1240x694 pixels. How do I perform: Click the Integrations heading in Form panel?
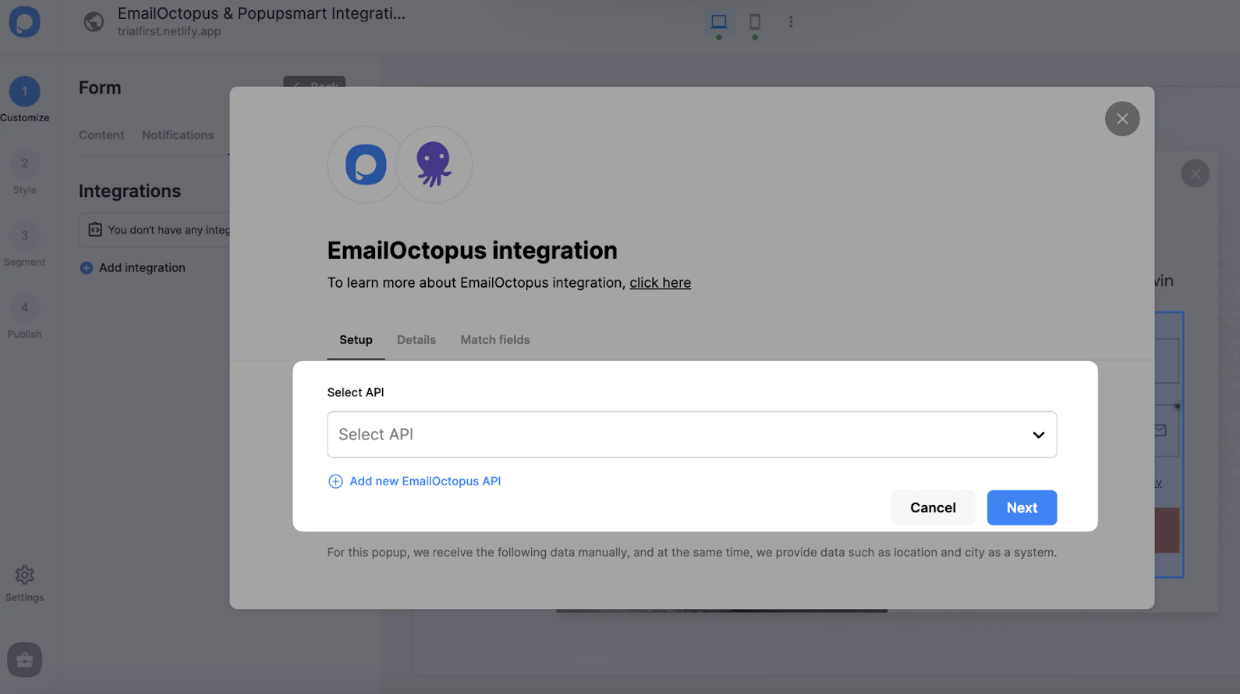tap(130, 191)
